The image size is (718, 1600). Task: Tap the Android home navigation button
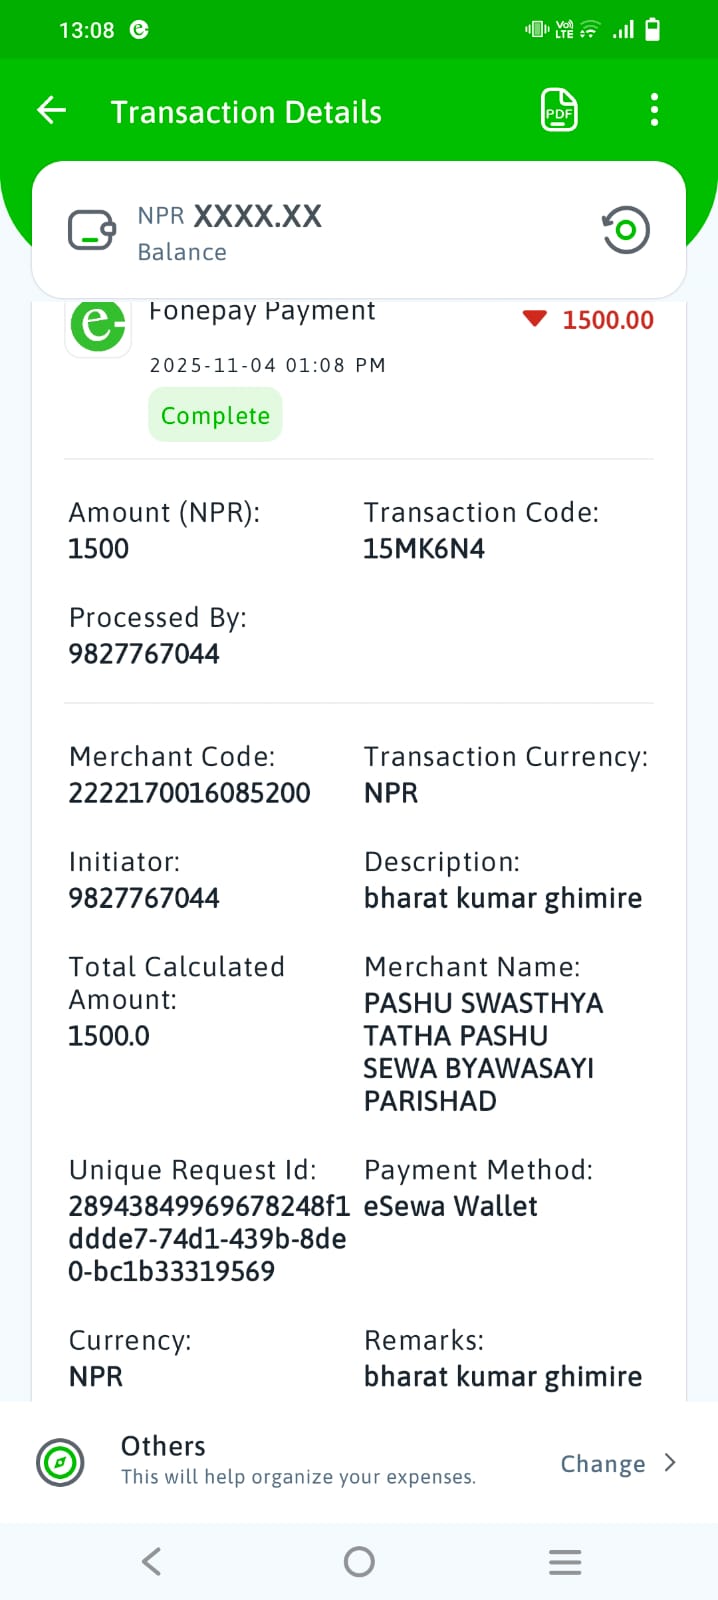click(359, 1561)
